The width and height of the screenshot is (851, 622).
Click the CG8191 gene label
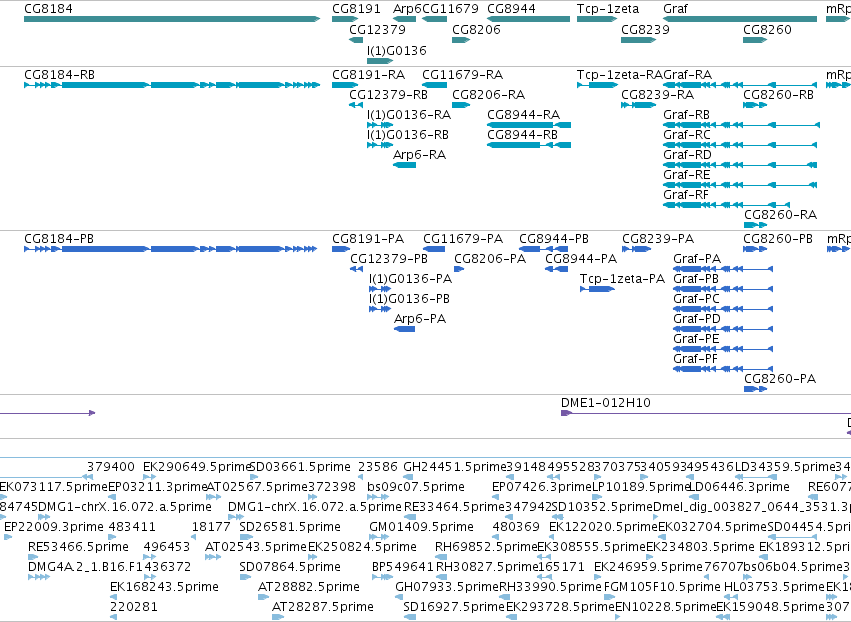[357, 9]
